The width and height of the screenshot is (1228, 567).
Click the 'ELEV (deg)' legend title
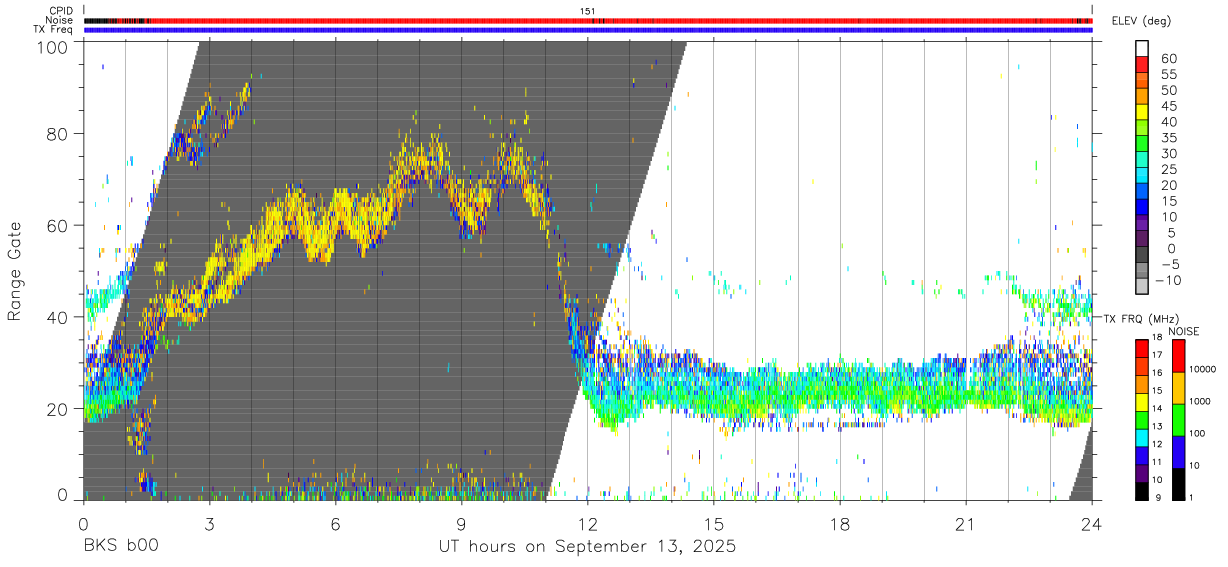point(1141,21)
